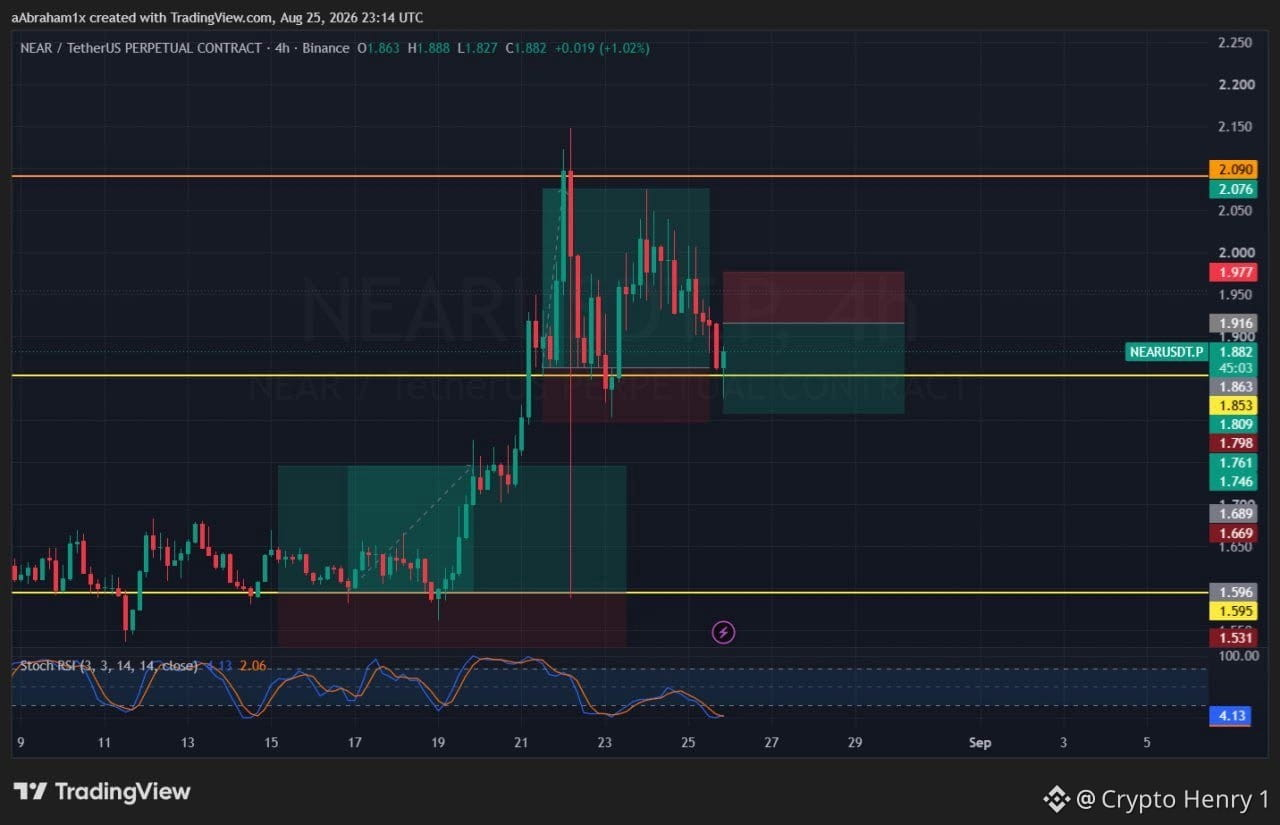Click the yellow 1.853 price label
This screenshot has width=1280, height=825.
(x=1231, y=405)
